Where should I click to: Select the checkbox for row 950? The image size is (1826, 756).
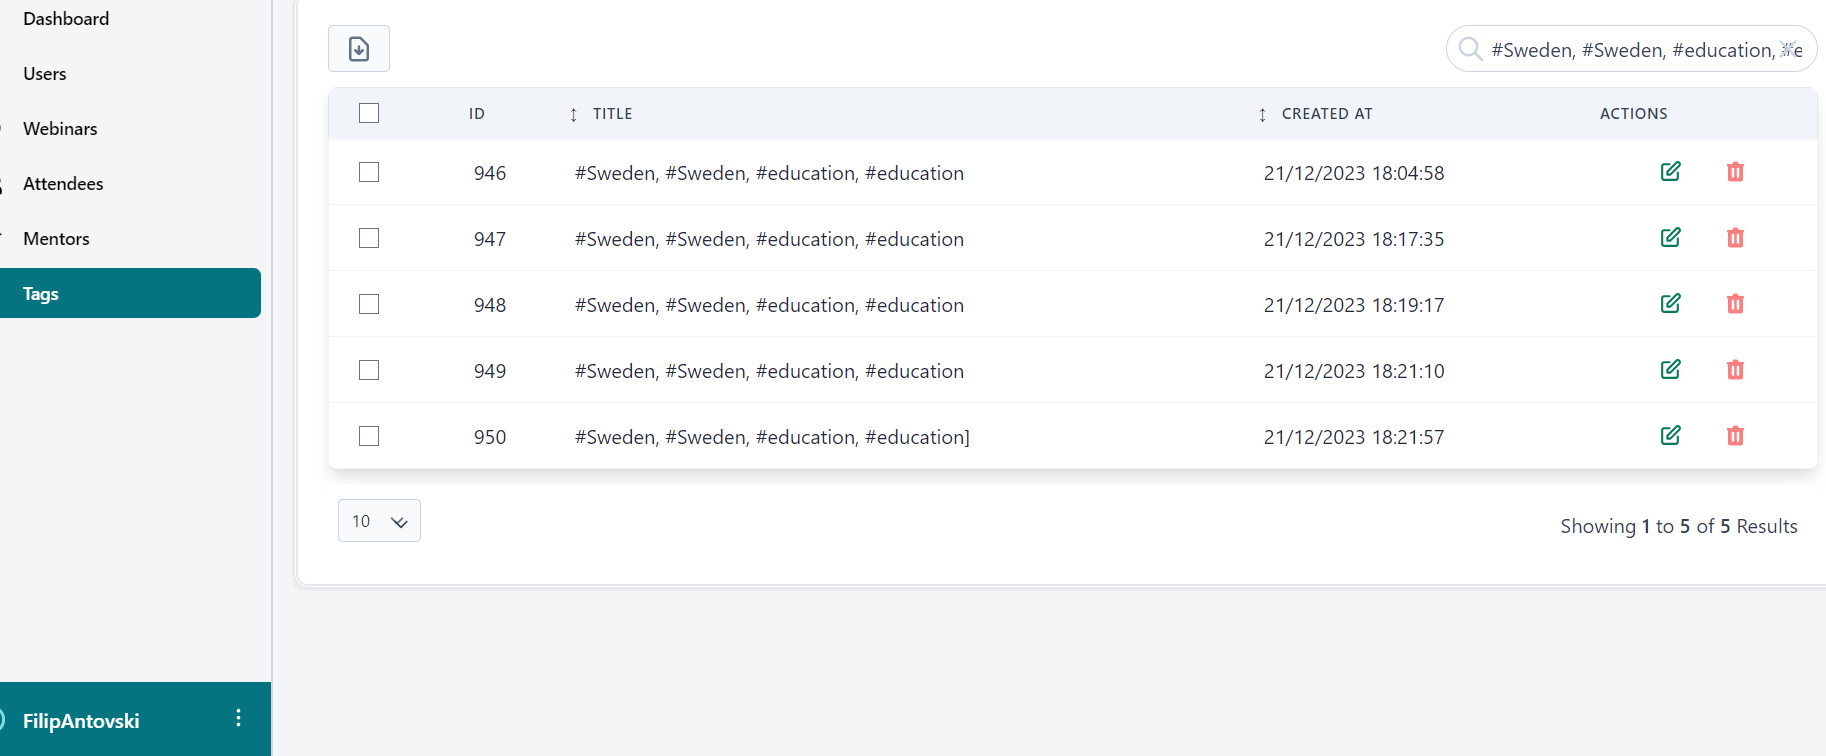(369, 436)
